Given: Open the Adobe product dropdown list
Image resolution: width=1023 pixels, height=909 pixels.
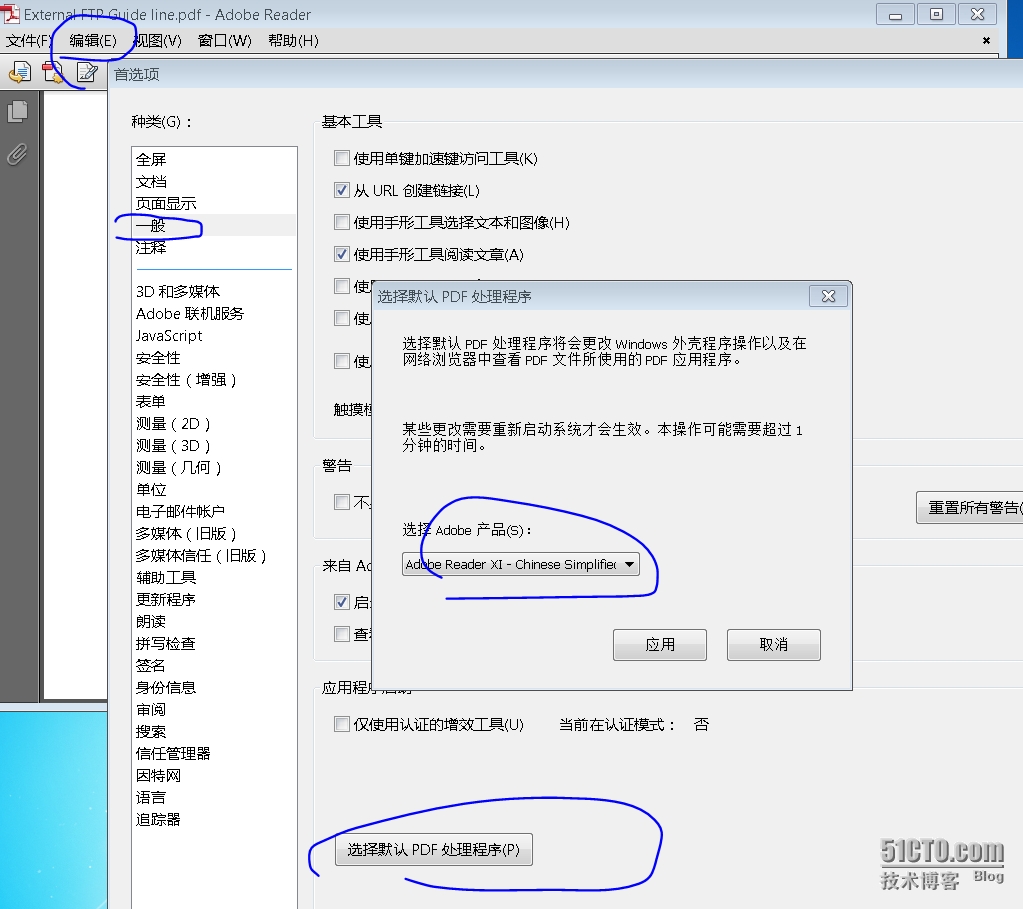Looking at the screenshot, I should (x=521, y=564).
